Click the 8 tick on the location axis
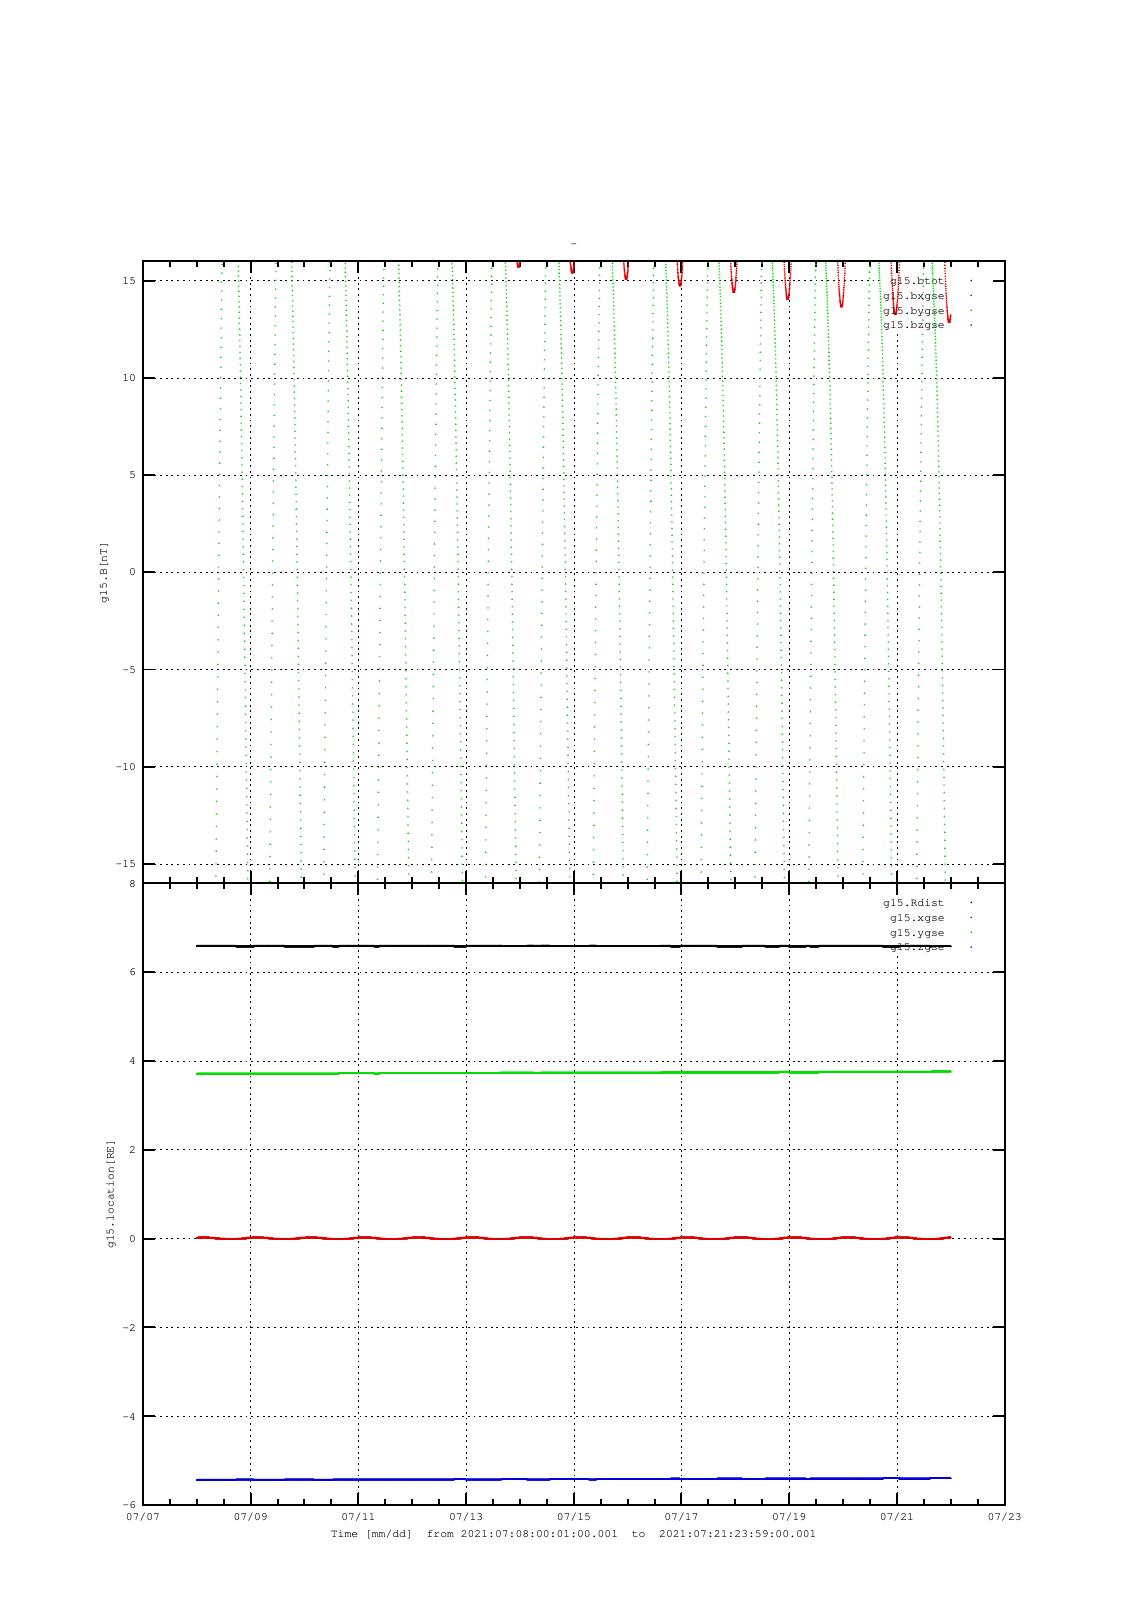This screenshot has width=1131, height=1600. point(132,883)
